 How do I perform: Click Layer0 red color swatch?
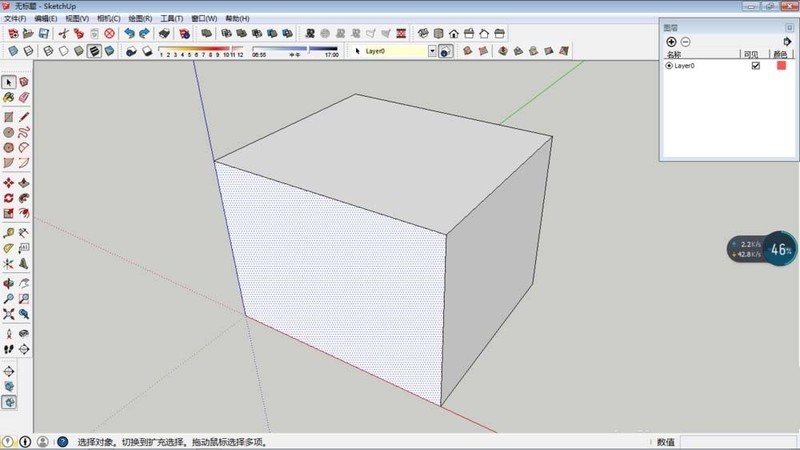click(x=781, y=65)
